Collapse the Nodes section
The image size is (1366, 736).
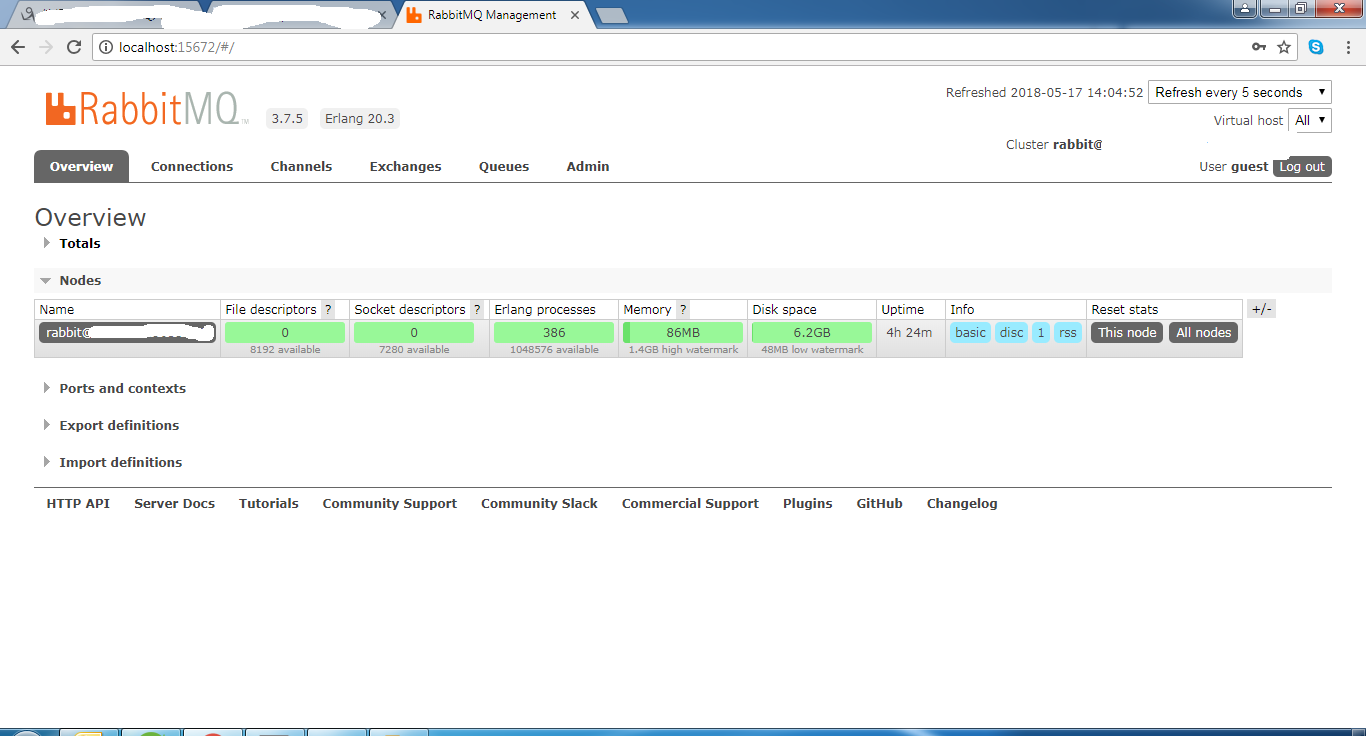coord(72,281)
